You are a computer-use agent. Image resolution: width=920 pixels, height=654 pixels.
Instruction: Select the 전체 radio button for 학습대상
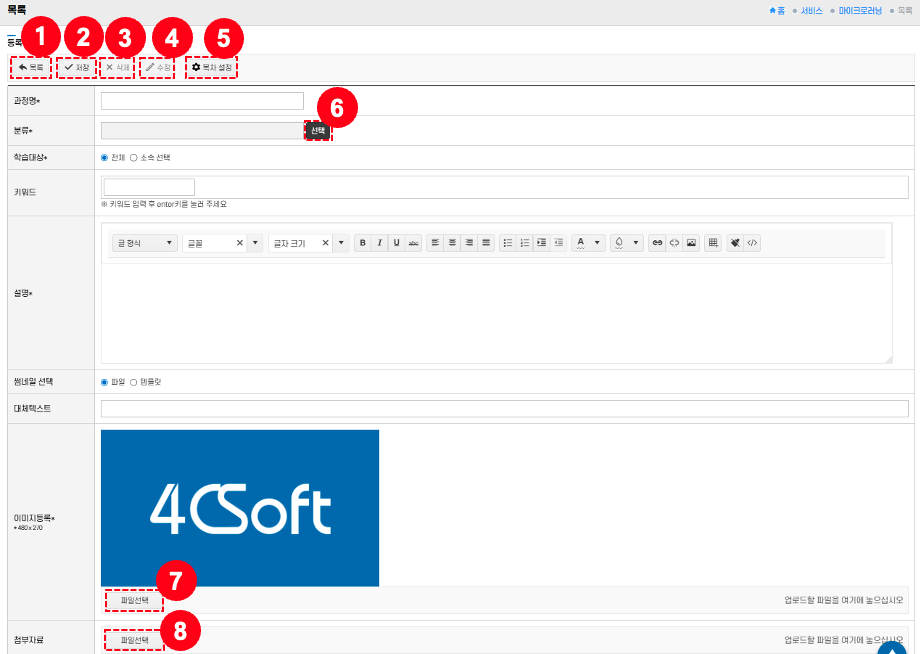click(x=105, y=158)
